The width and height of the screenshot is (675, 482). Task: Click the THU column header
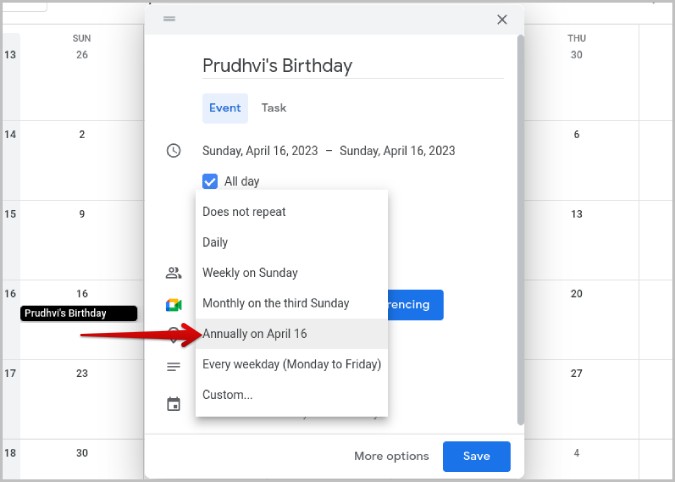576,38
